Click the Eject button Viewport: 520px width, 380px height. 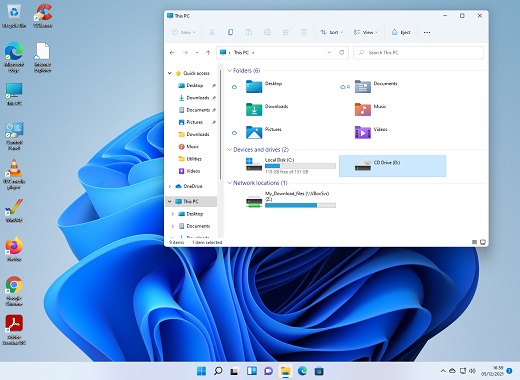401,32
